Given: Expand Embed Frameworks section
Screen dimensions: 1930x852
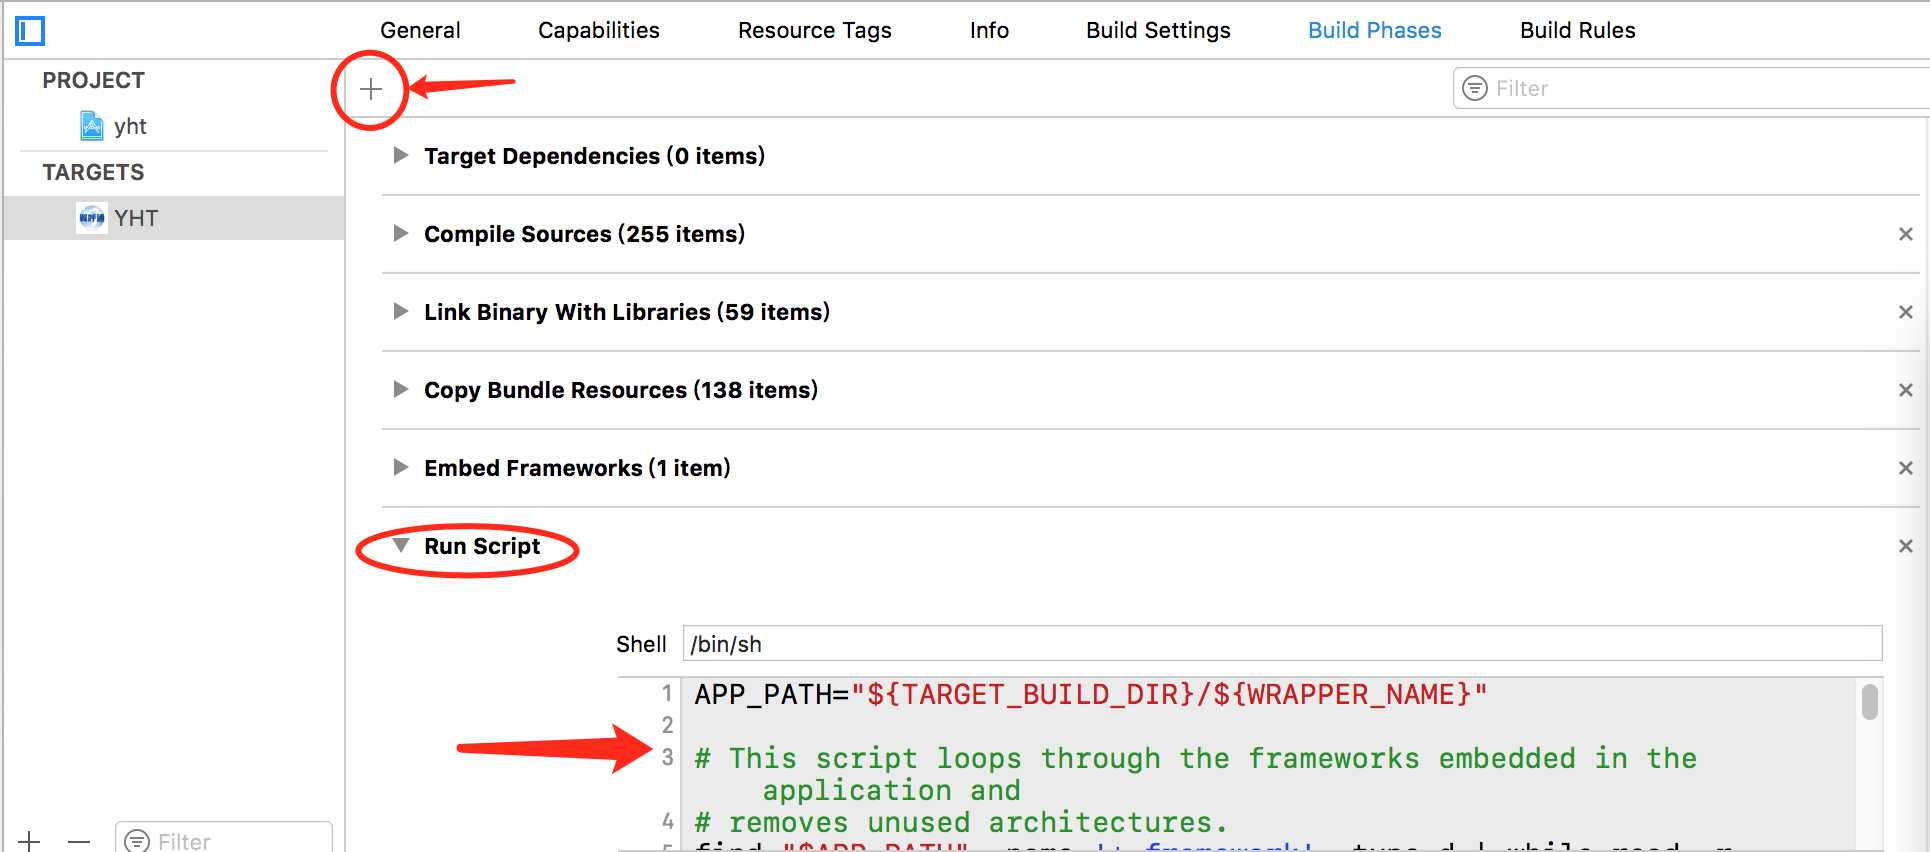Looking at the screenshot, I should point(401,467).
